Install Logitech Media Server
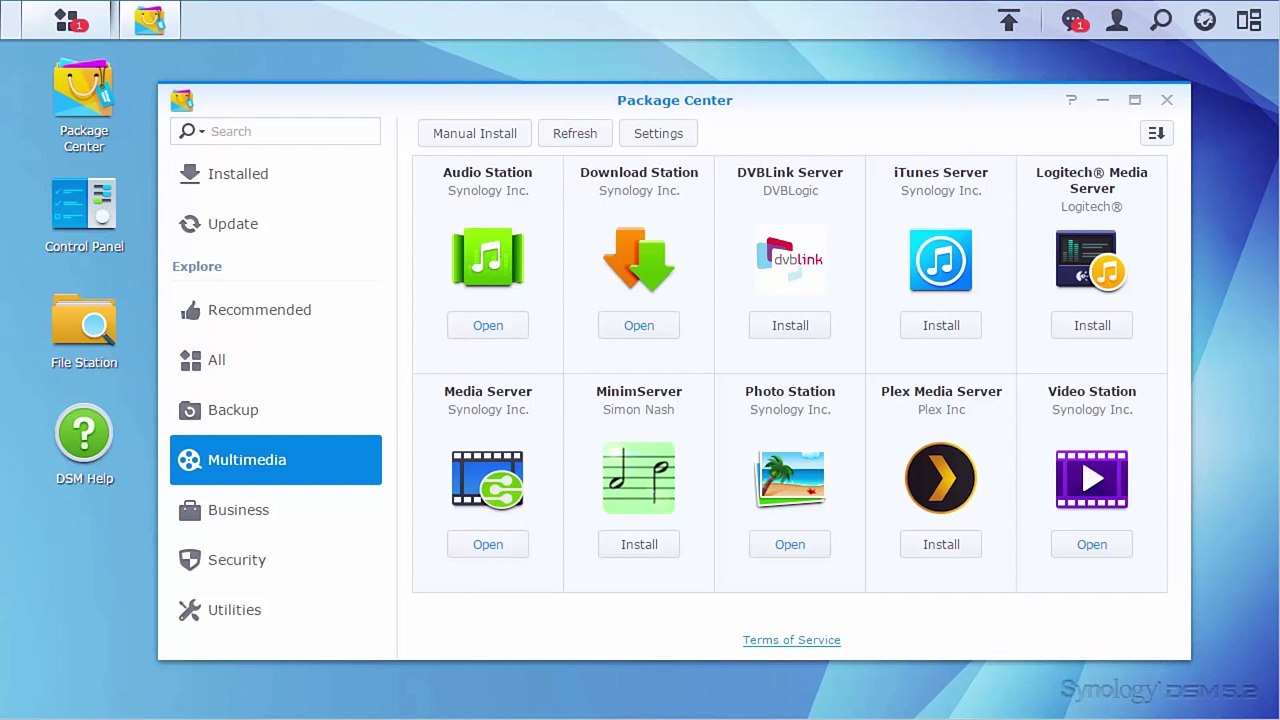Image resolution: width=1280 pixels, height=720 pixels. pyautogui.click(x=1092, y=325)
